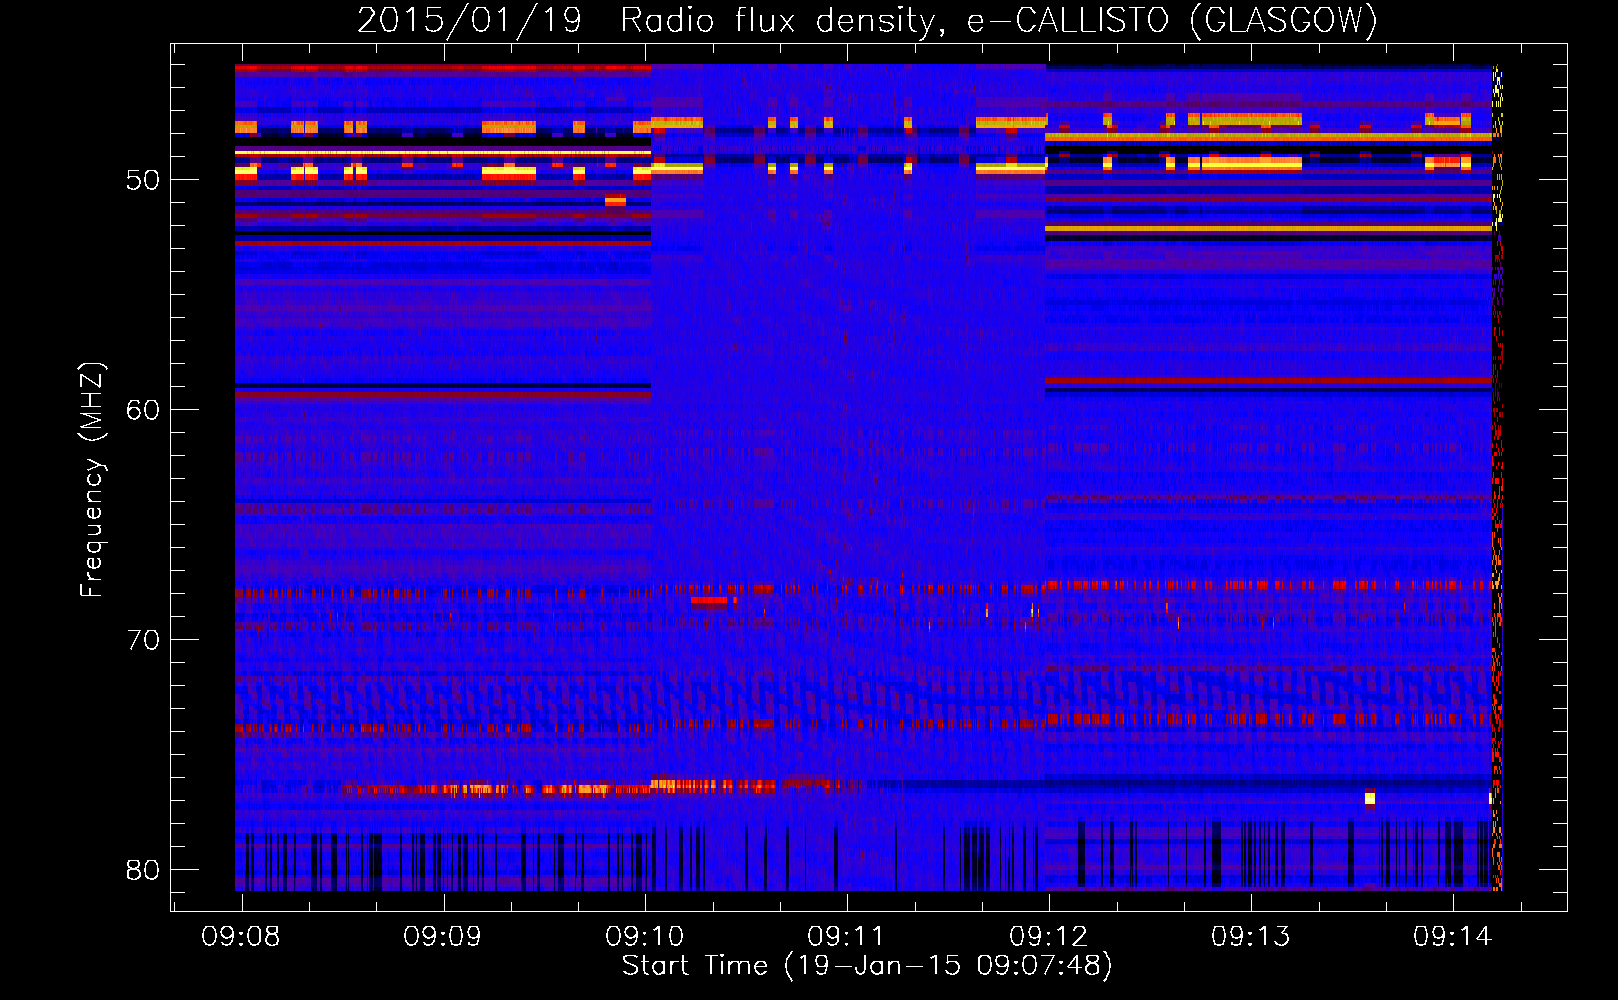Click the bright white spot near 09:13:35 at 77 MHz
The width and height of the screenshot is (1618, 1000).
point(1370,798)
